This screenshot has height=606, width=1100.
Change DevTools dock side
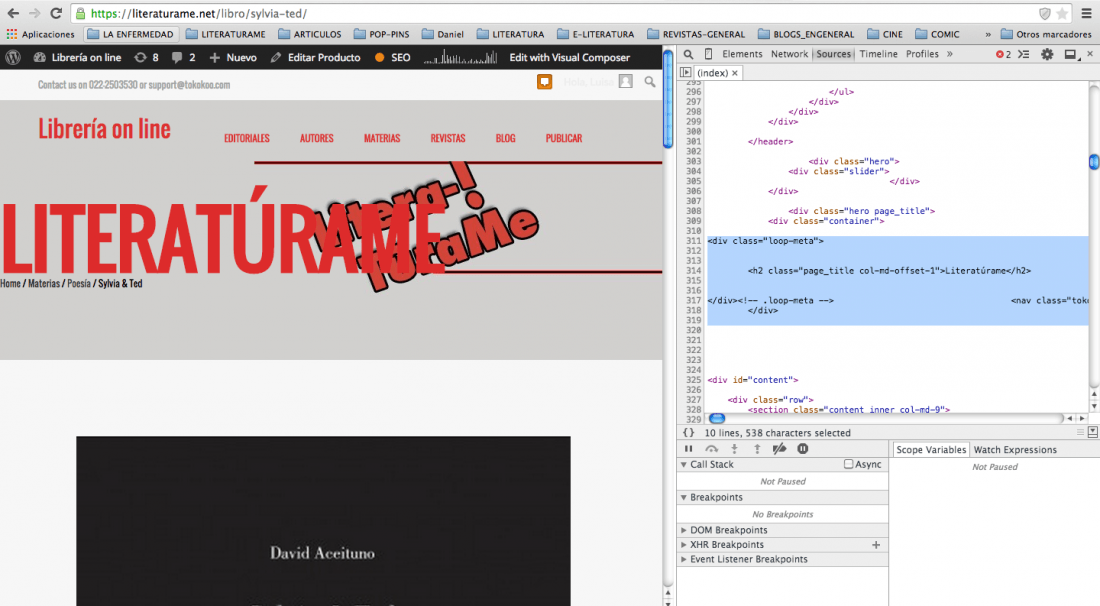(x=1071, y=54)
